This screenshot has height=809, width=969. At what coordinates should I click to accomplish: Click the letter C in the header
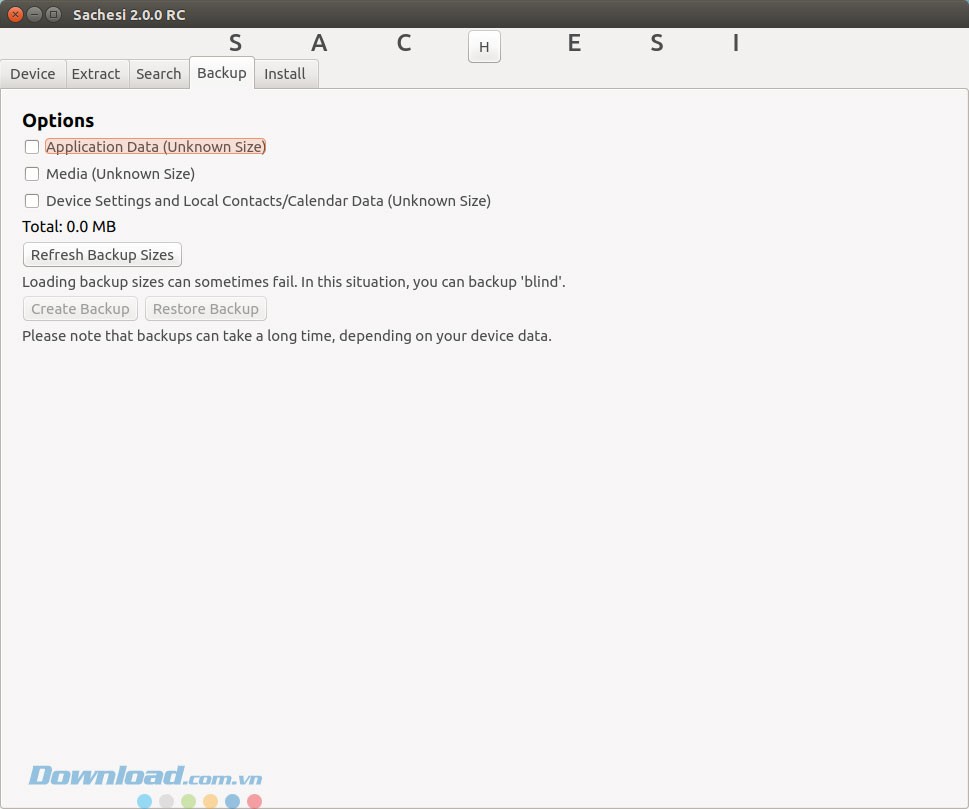[404, 44]
